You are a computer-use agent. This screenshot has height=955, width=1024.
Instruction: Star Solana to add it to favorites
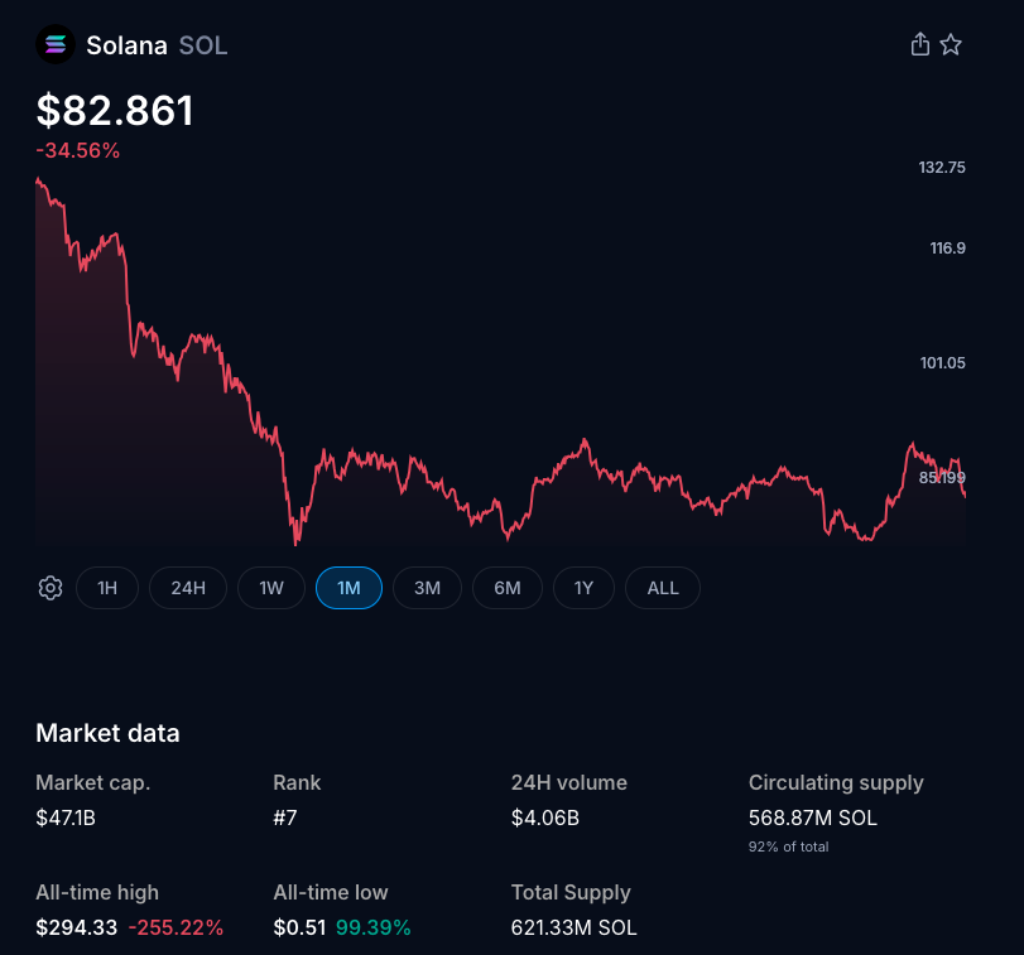tap(951, 44)
